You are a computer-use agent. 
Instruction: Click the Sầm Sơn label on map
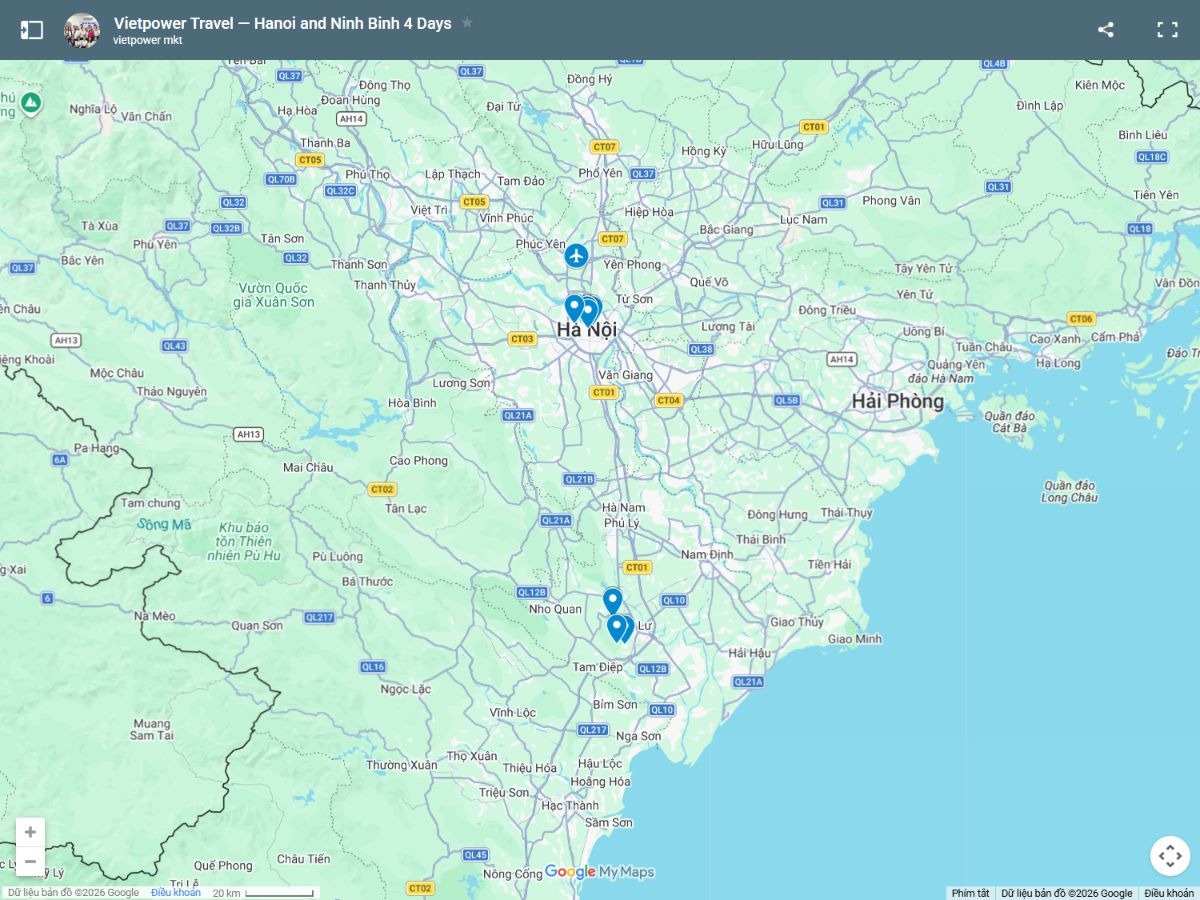609,823
